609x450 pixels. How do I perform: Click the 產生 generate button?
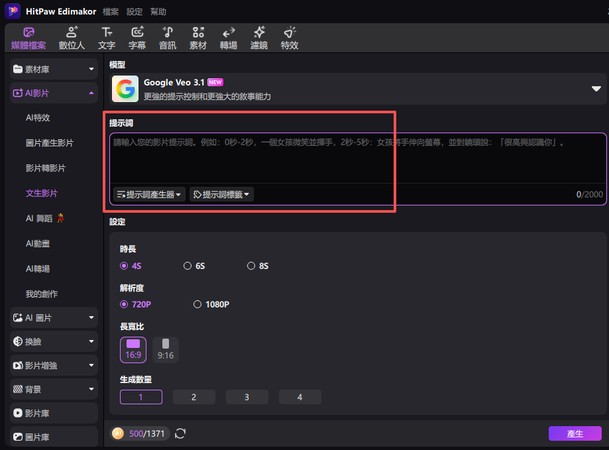tap(575, 433)
